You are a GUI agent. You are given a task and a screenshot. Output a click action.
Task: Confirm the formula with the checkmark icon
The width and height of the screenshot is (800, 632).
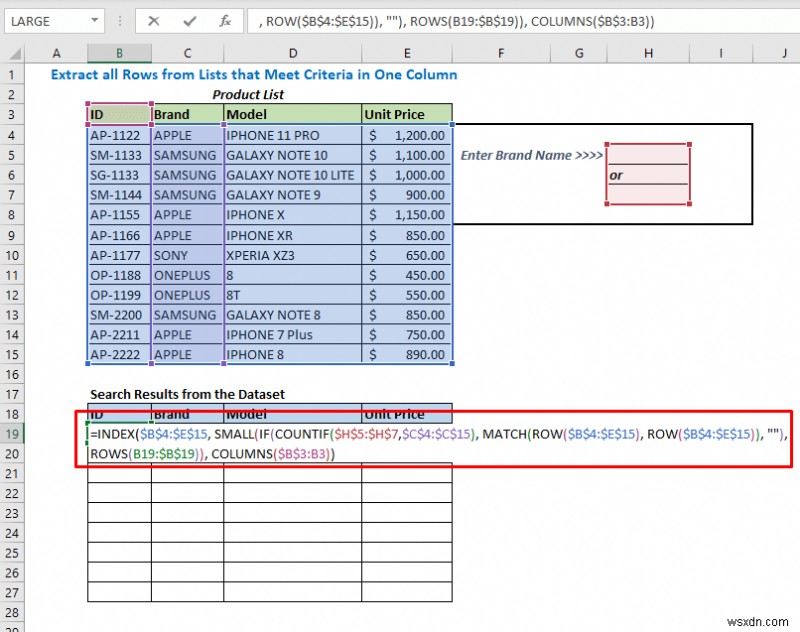(x=189, y=21)
